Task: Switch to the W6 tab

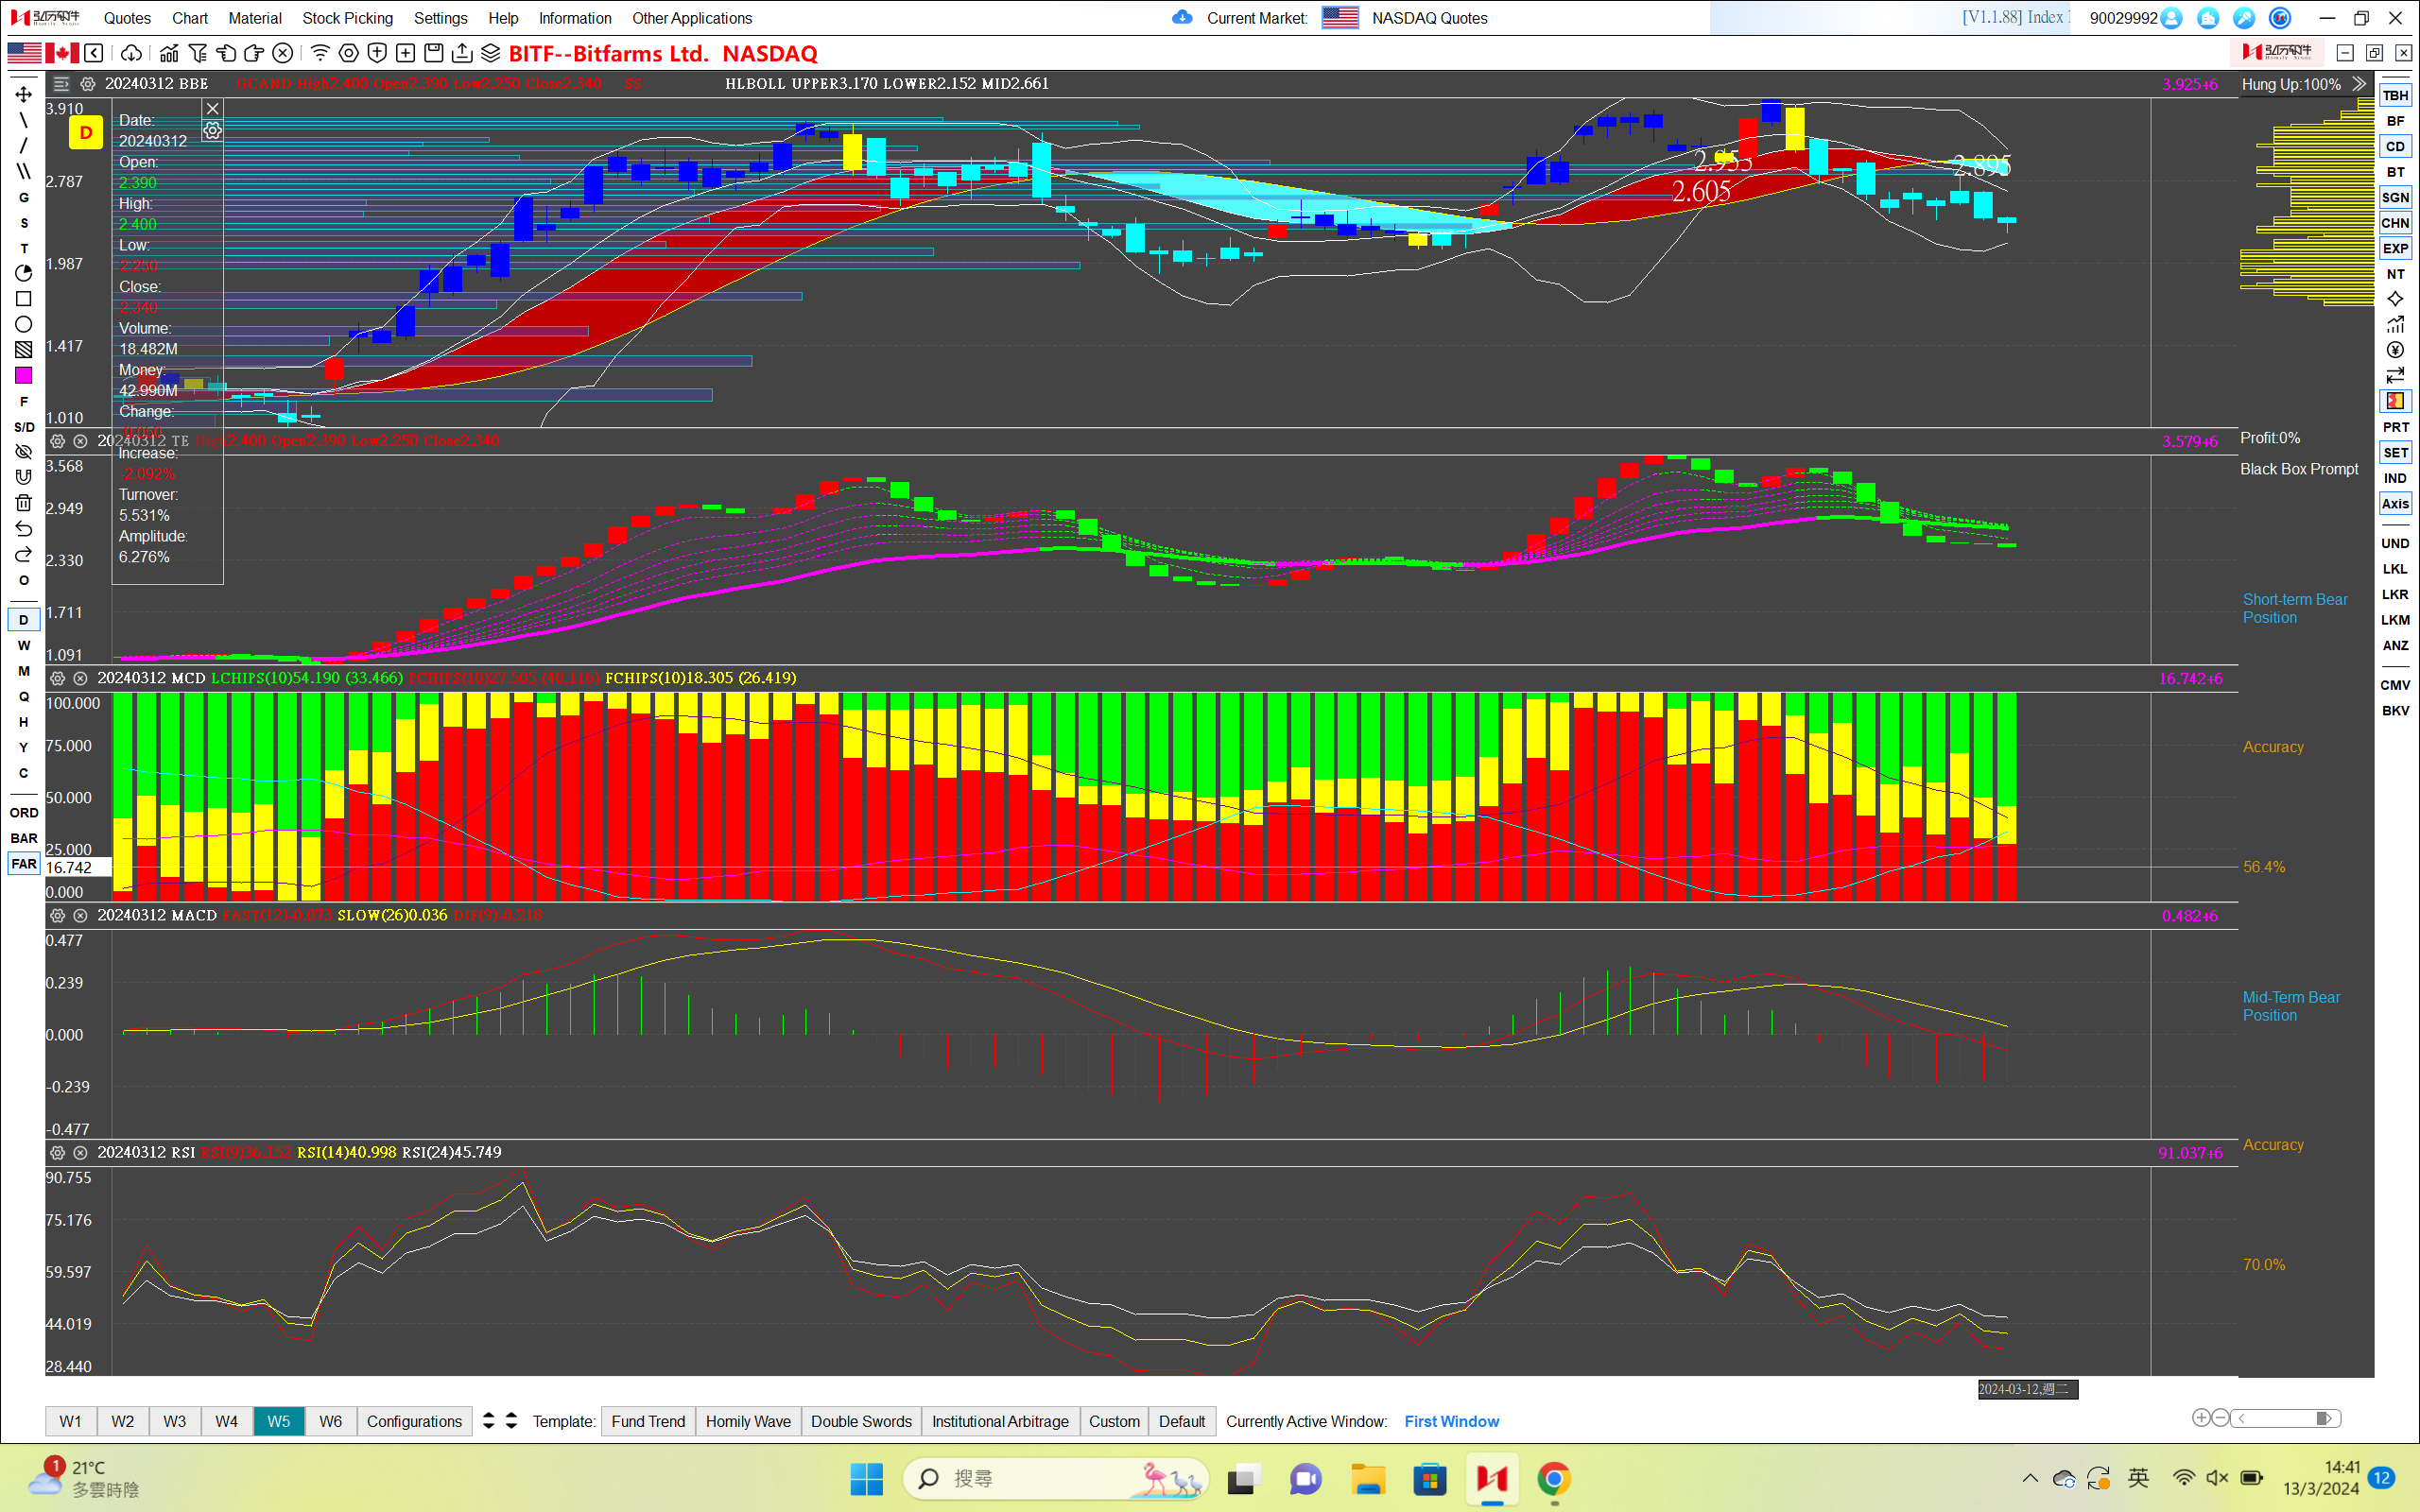Action: 330,1421
